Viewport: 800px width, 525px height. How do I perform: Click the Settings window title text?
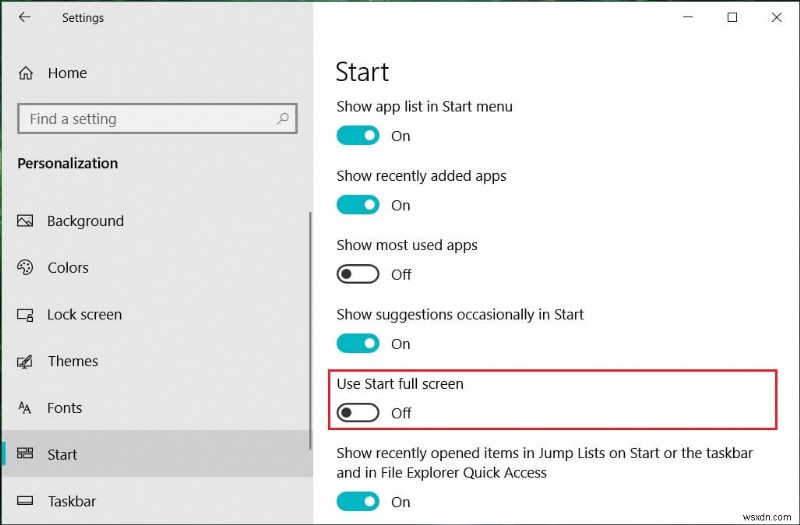click(83, 18)
